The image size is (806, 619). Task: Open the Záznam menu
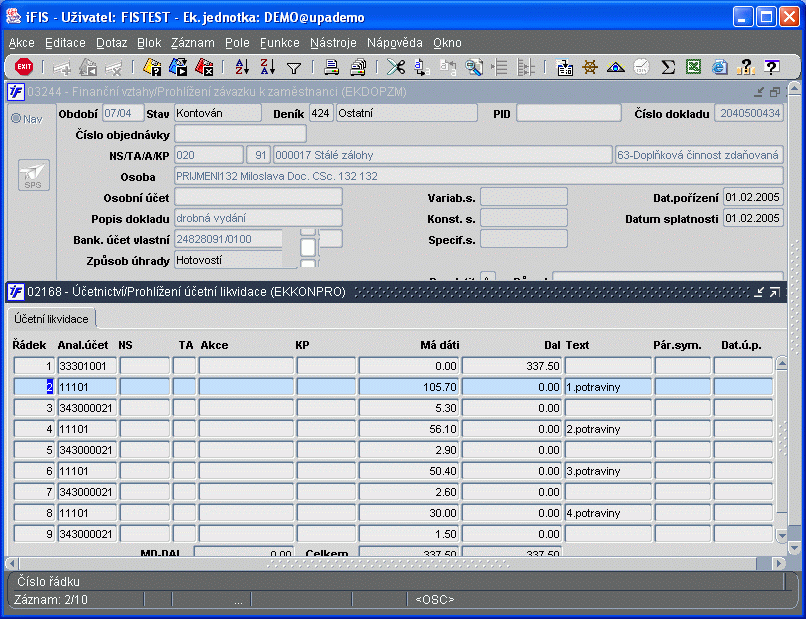(x=192, y=43)
